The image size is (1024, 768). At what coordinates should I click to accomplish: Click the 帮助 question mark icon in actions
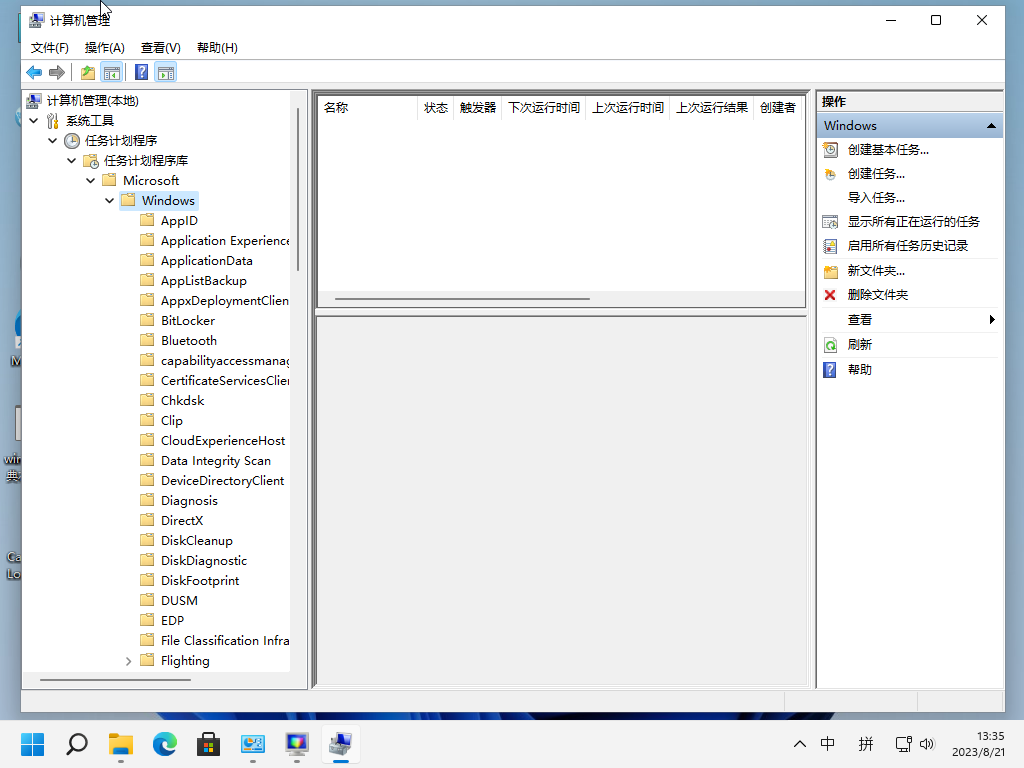coord(830,370)
